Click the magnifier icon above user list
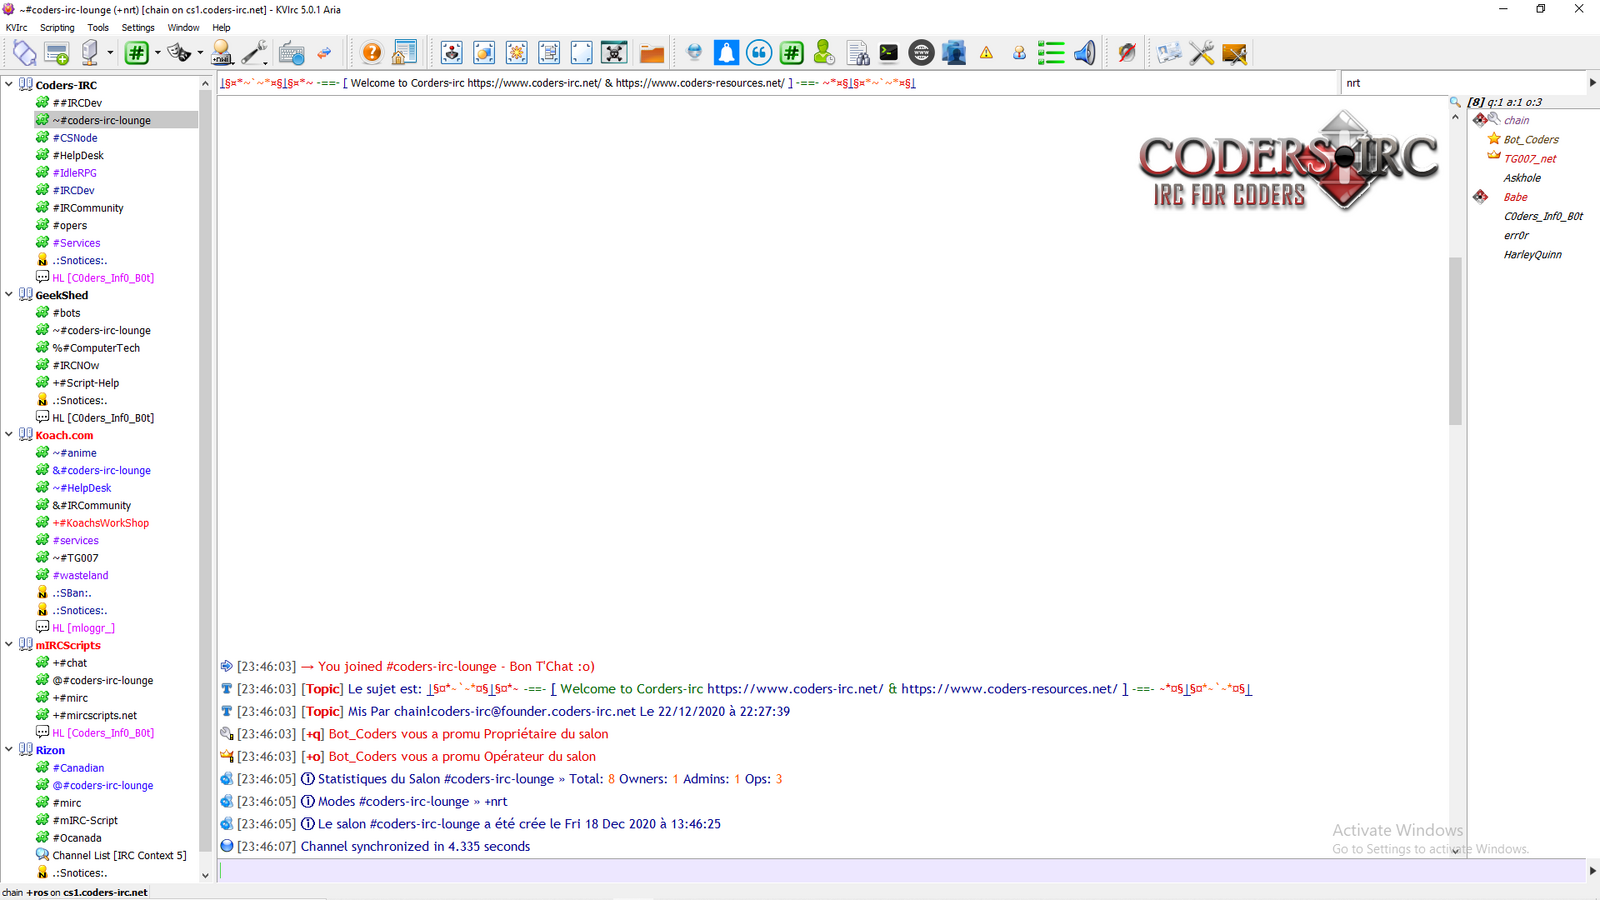 click(x=1455, y=102)
